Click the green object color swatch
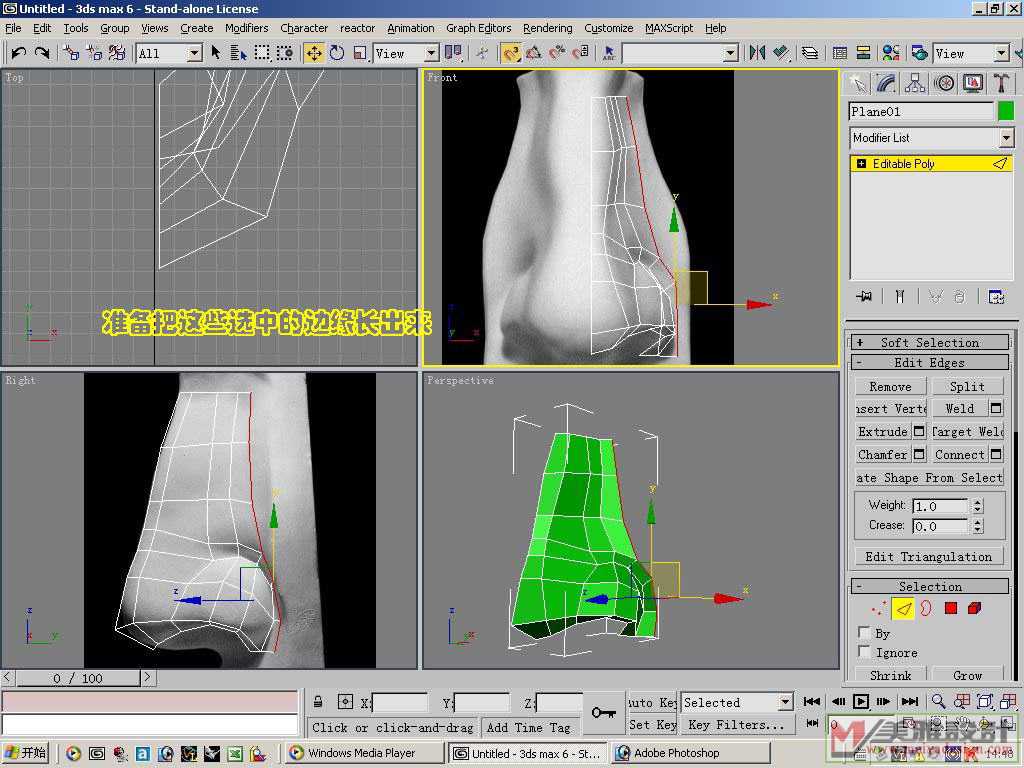The width and height of the screenshot is (1024, 768). (1006, 111)
